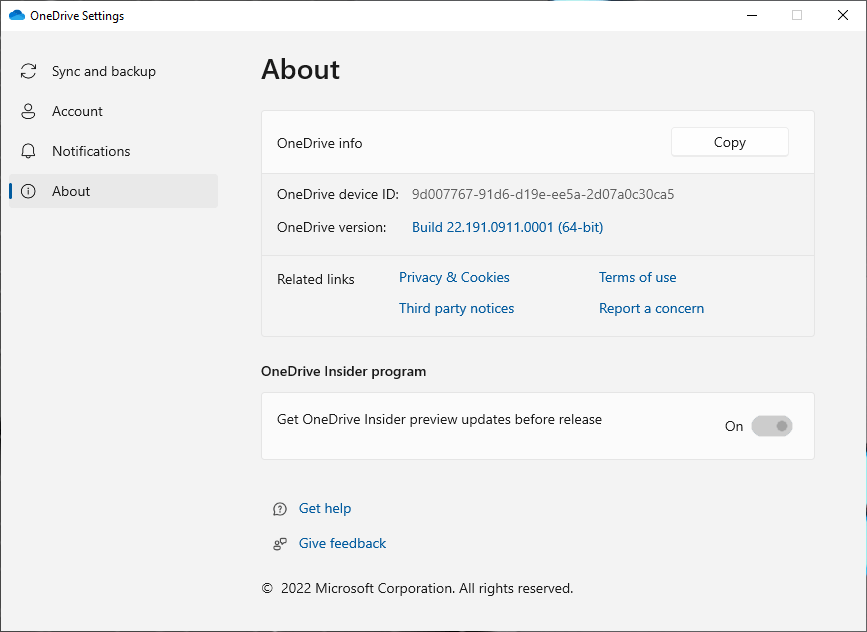Click the Get help link
867x632 pixels.
[x=324, y=508]
